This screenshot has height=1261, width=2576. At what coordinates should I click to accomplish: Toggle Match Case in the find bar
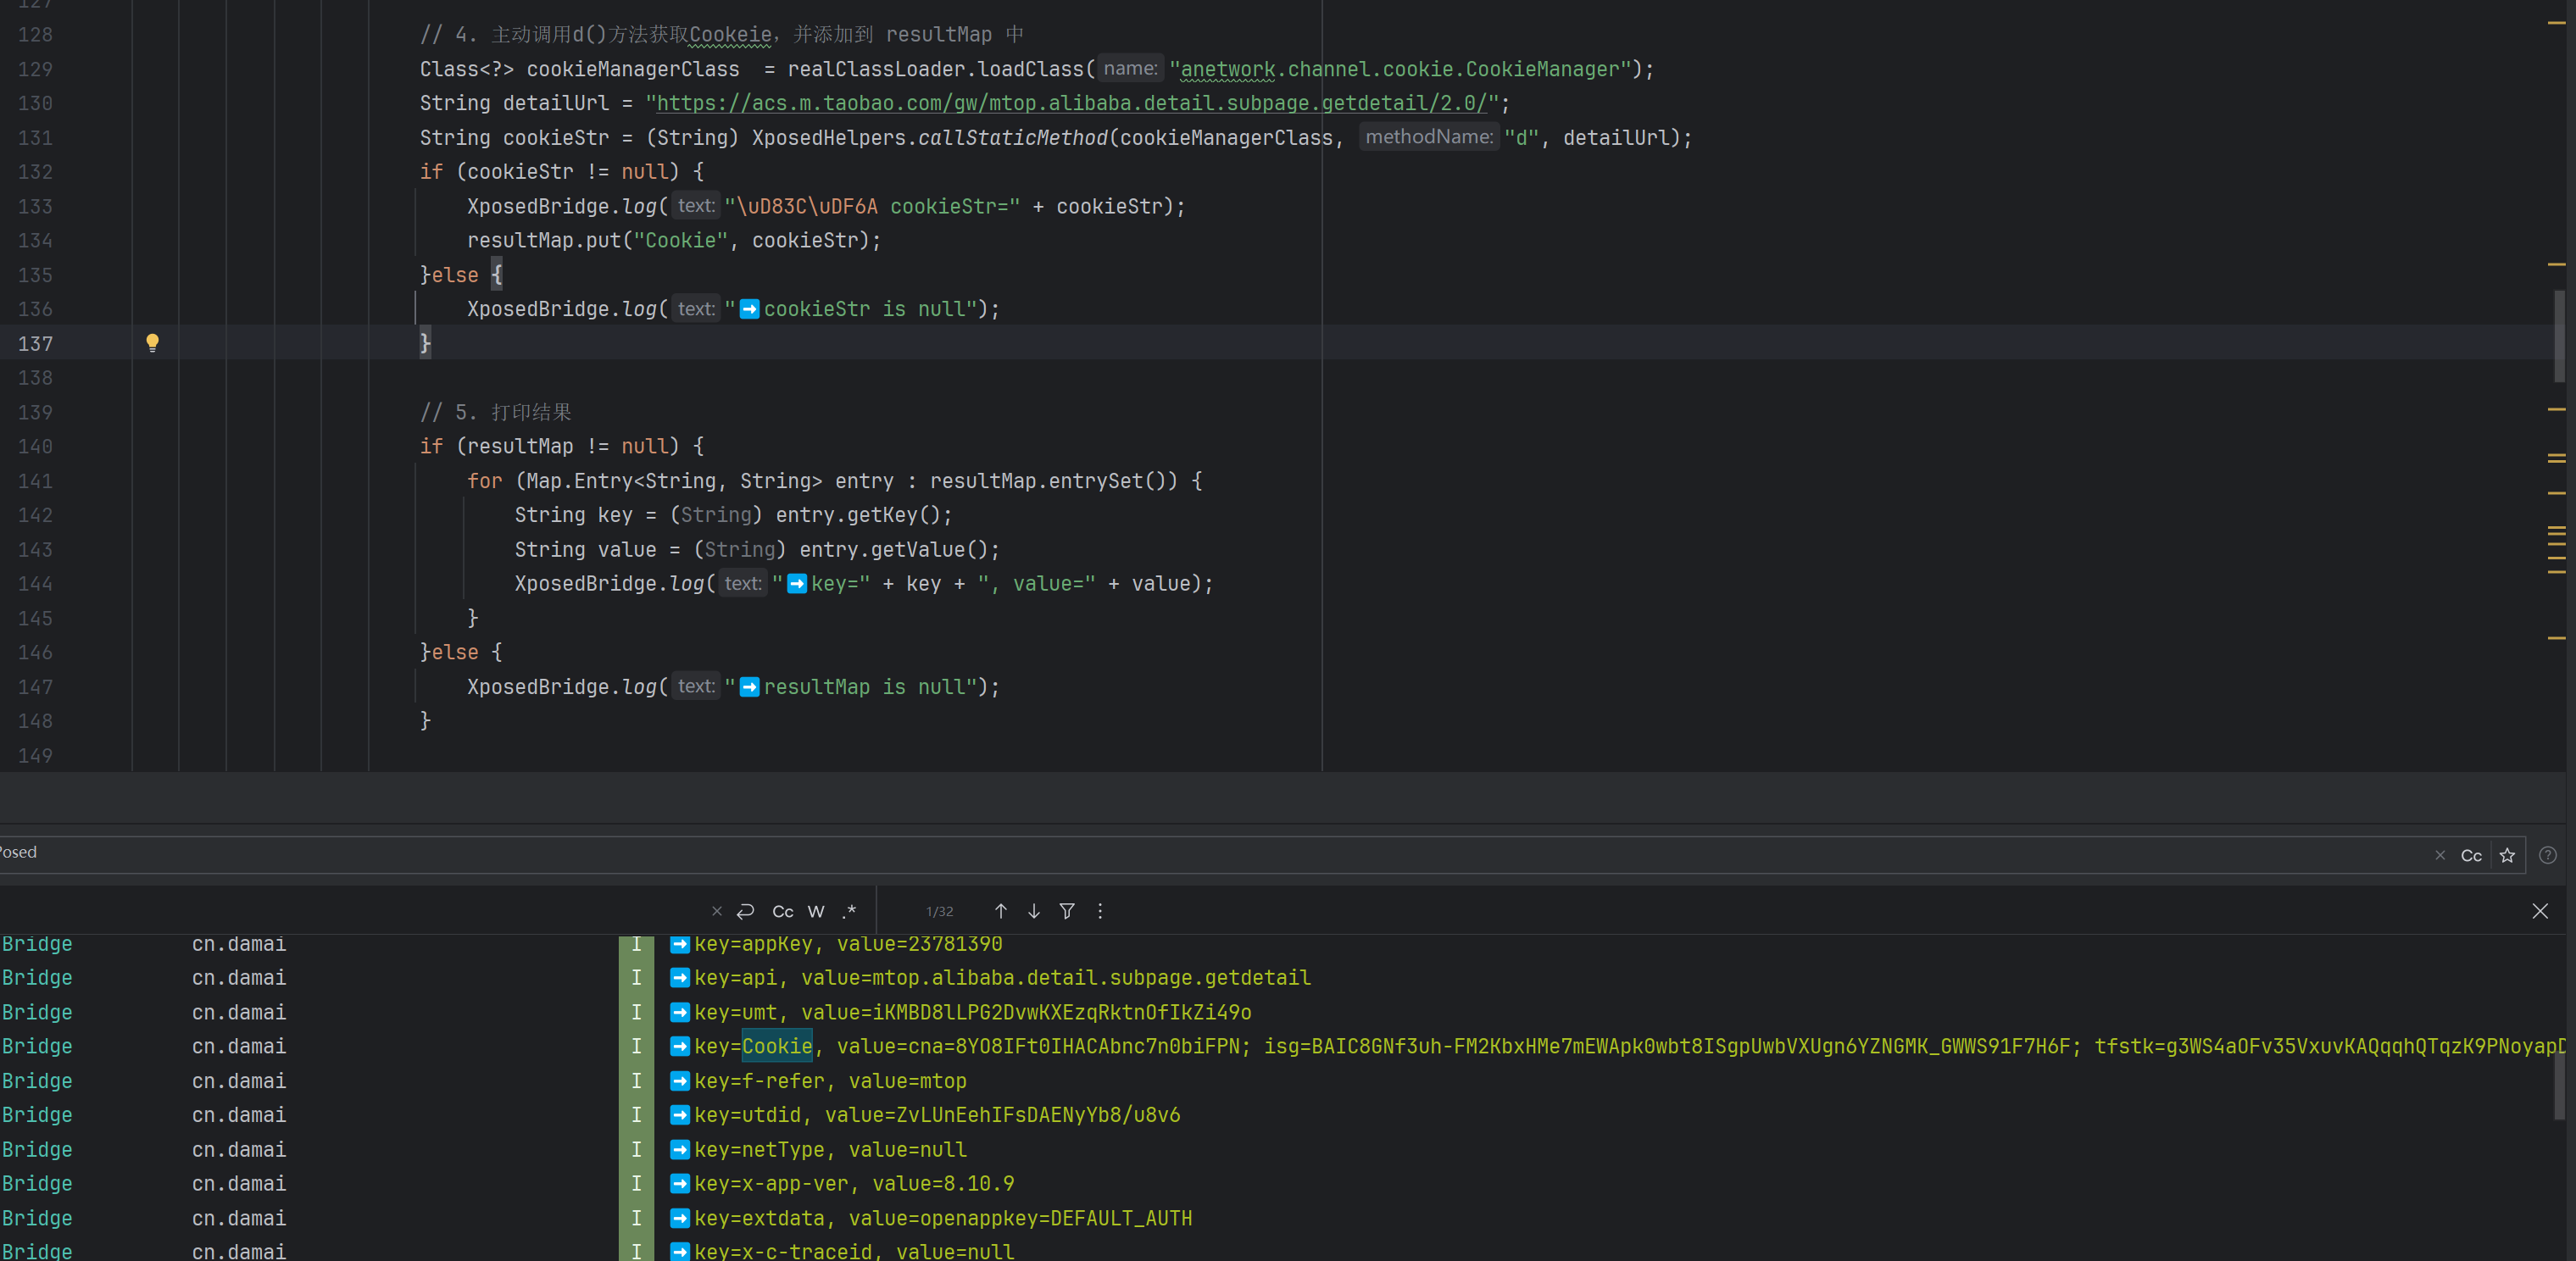coord(783,911)
